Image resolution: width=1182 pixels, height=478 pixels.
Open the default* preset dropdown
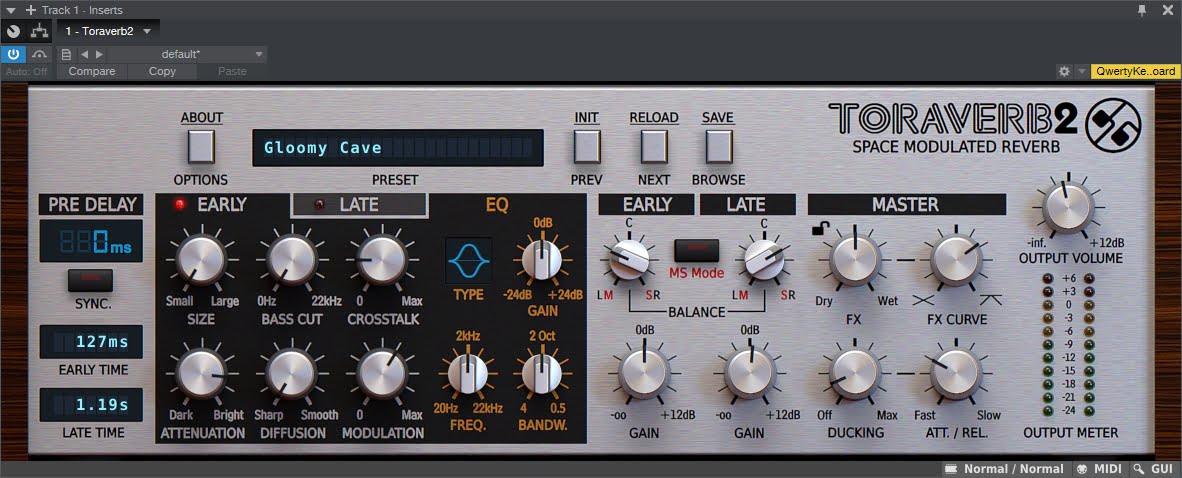tap(186, 54)
